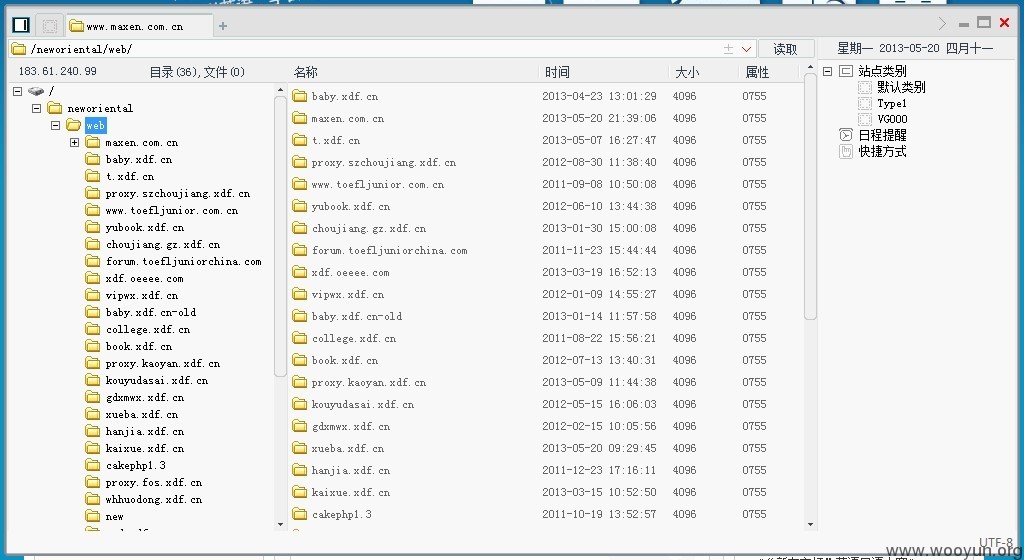Click folder icon of baby.xdf.cn in the file list
Image resolution: width=1024 pixels, height=560 pixels.
click(300, 96)
